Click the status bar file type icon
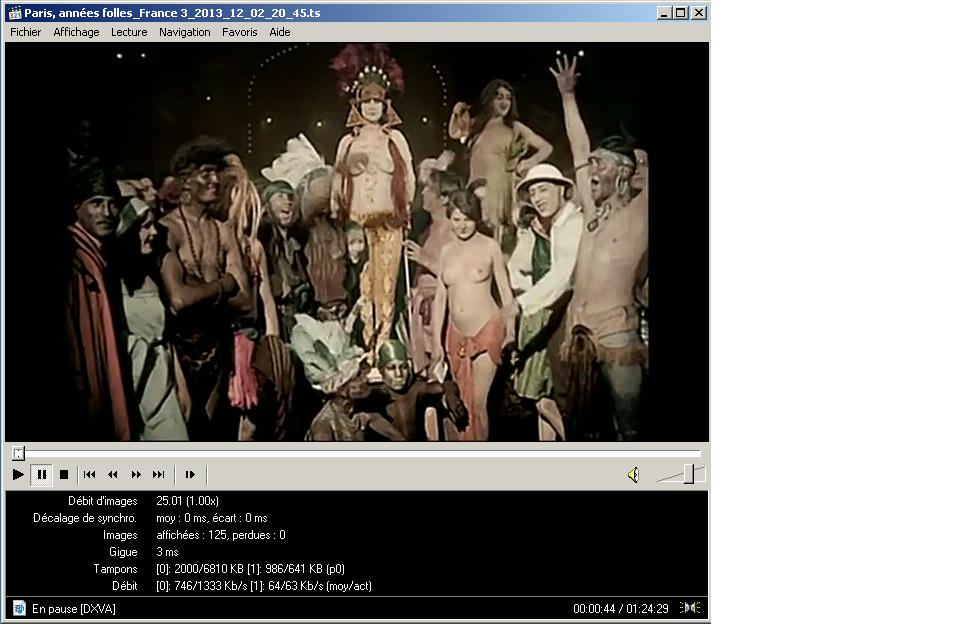This screenshot has width=960, height=624. tap(19, 608)
